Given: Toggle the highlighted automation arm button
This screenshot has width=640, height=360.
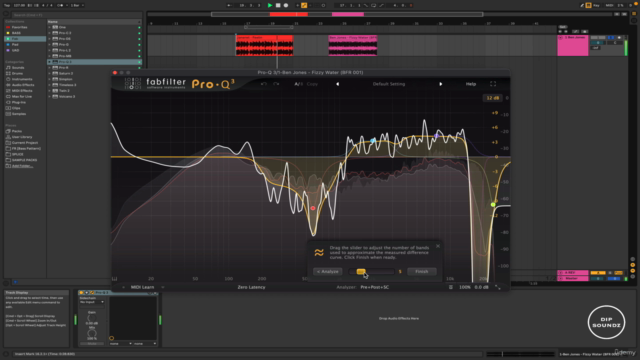Looking at the screenshot, I should (304, 5).
